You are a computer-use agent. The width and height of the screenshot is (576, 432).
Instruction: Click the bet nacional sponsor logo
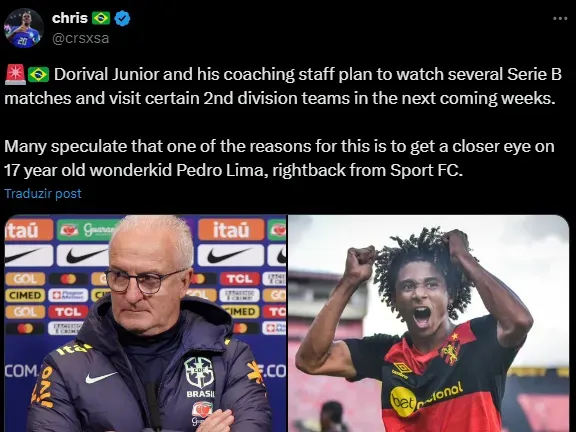click(x=426, y=398)
